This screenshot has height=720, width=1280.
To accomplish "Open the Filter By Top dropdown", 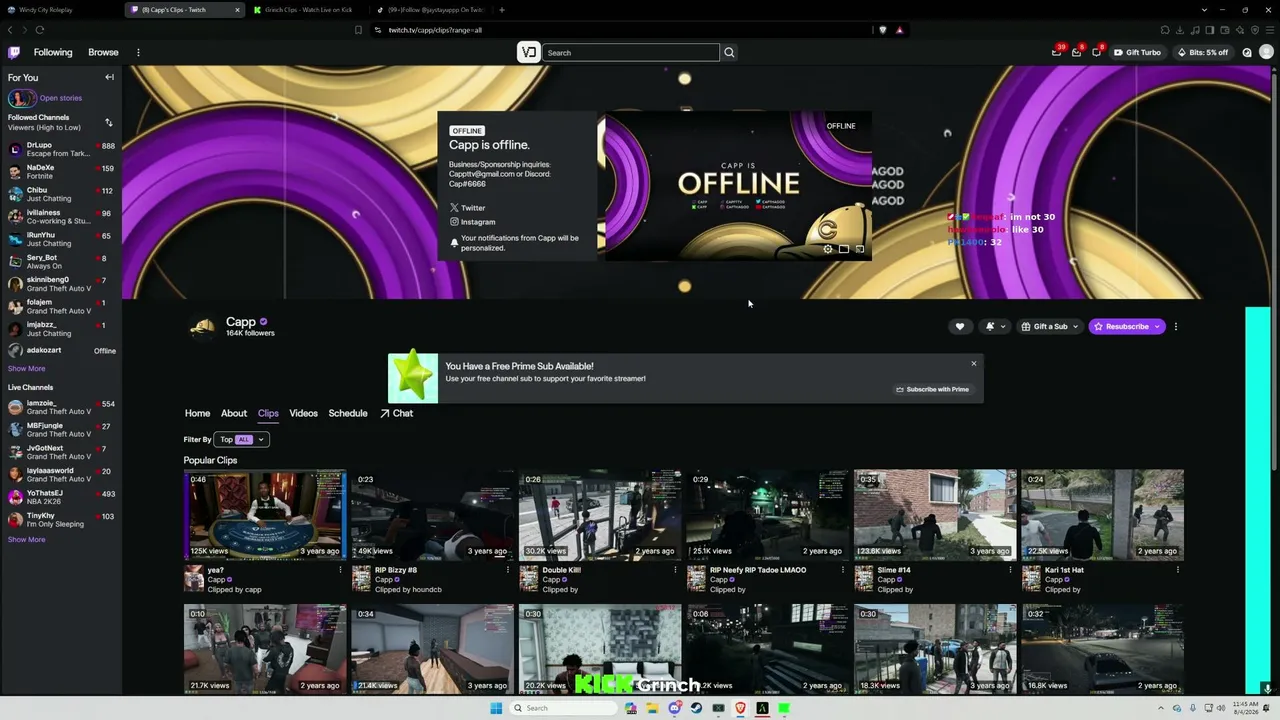I will 243,439.
